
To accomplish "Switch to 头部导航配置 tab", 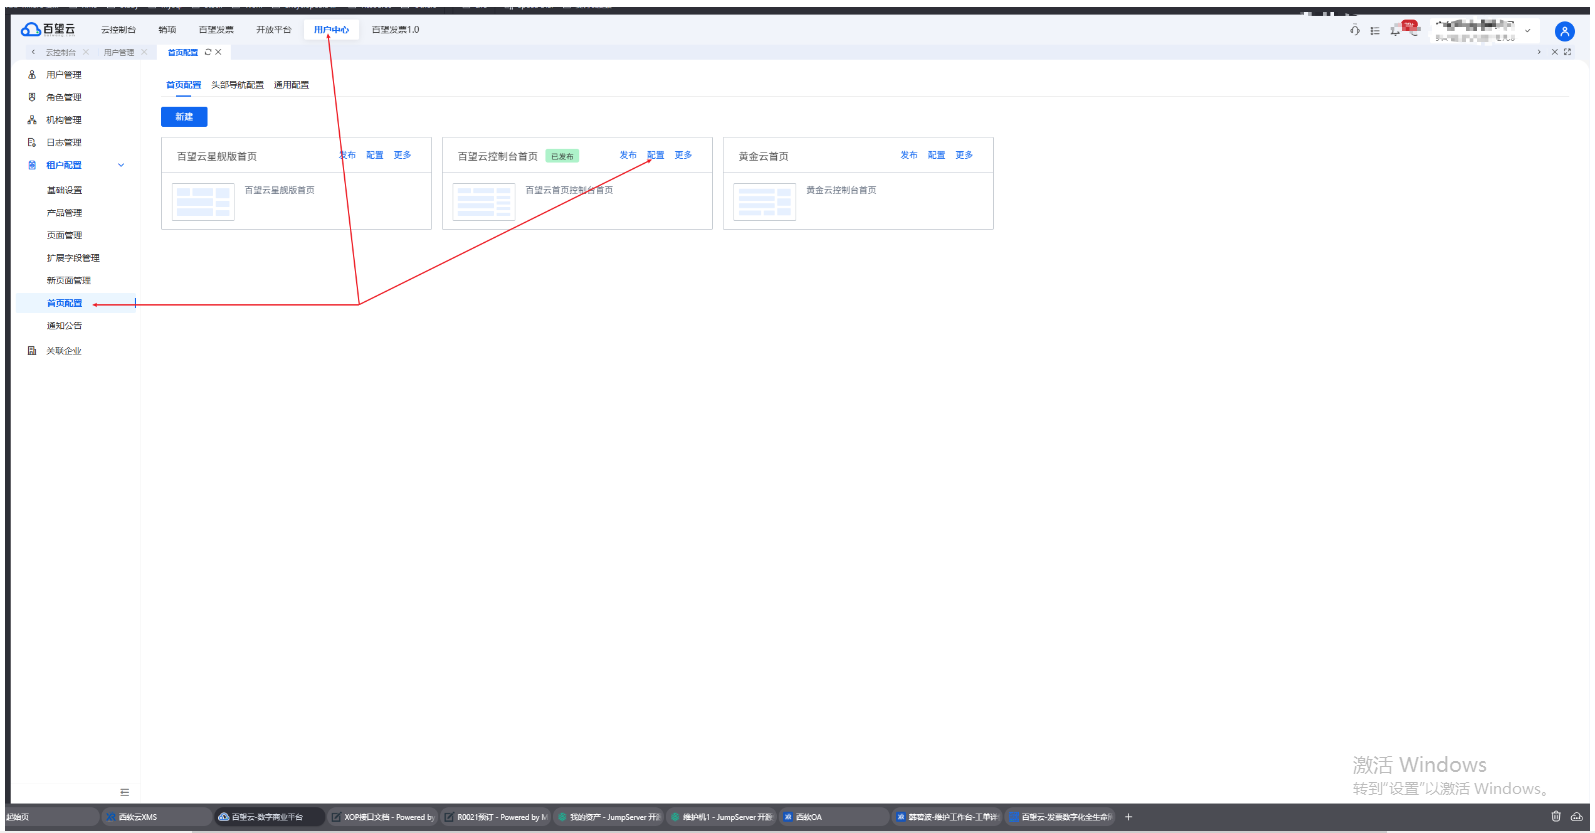I will (238, 85).
